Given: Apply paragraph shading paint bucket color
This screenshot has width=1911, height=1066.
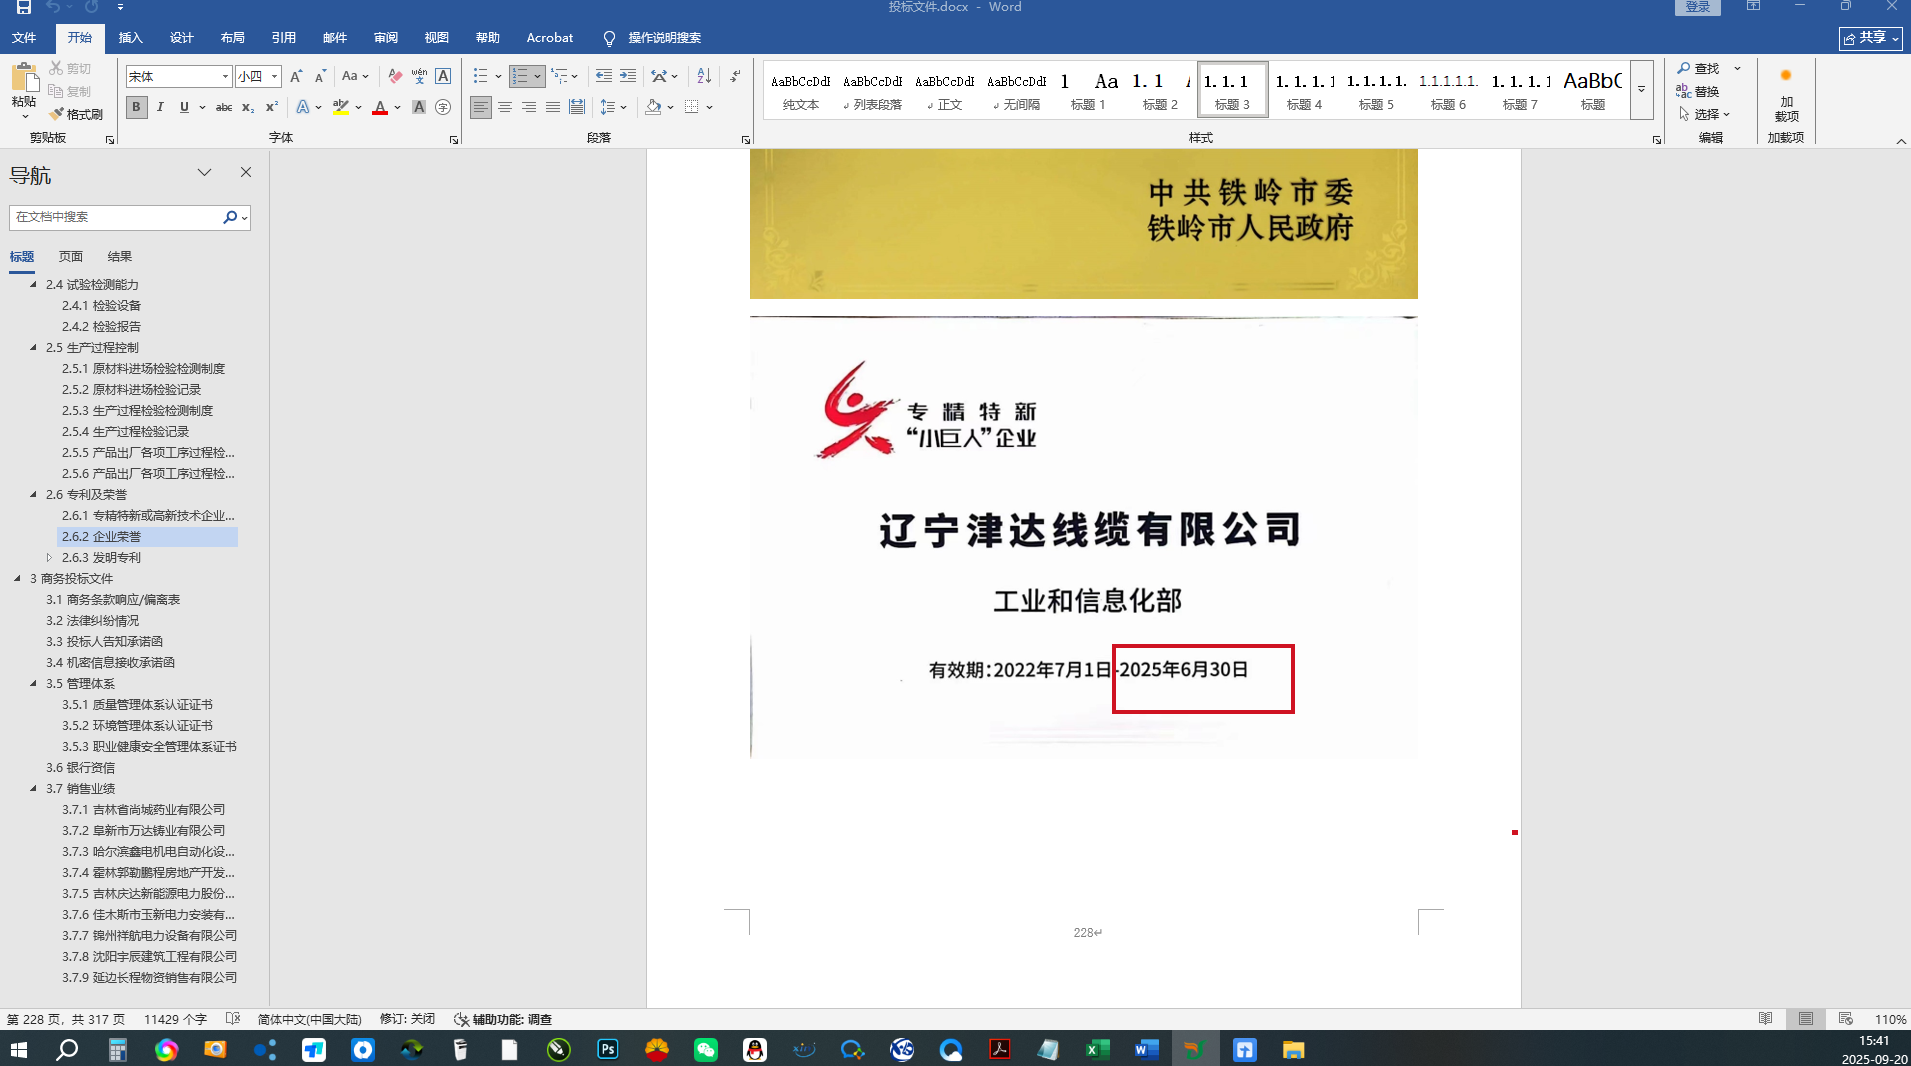Looking at the screenshot, I should tap(653, 107).
